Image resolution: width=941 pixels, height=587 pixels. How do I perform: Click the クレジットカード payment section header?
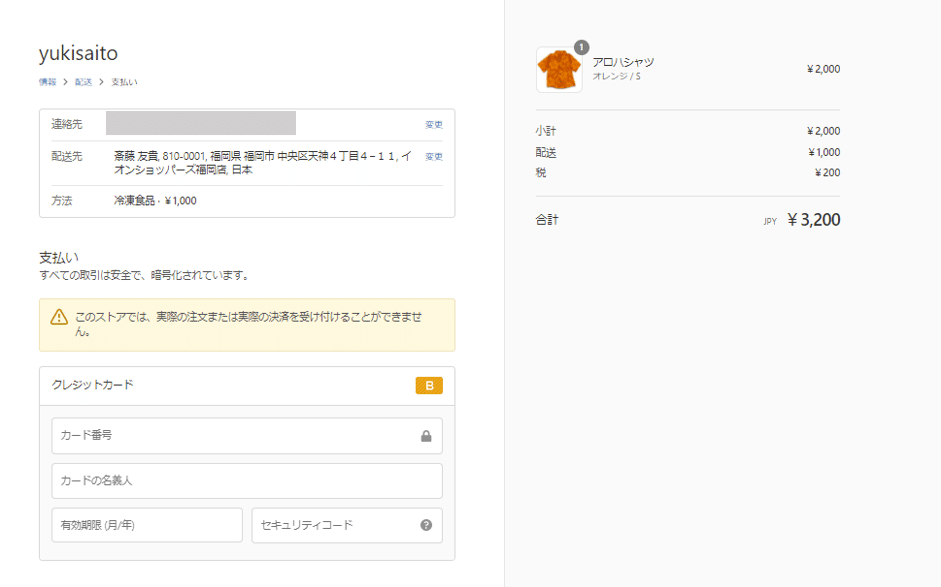(94, 385)
